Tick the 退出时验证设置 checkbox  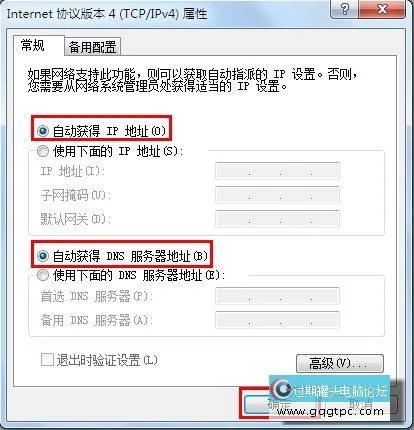[47, 360]
